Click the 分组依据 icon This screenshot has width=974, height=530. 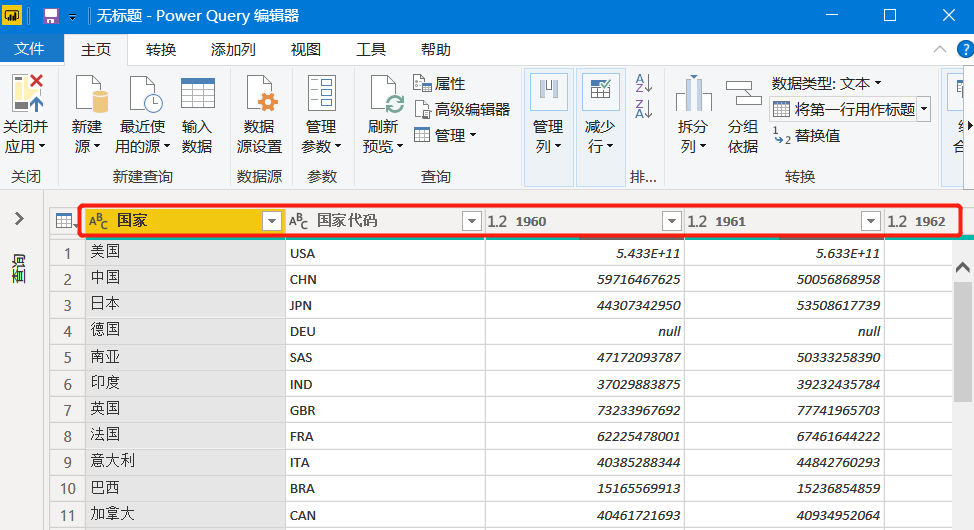(742, 93)
